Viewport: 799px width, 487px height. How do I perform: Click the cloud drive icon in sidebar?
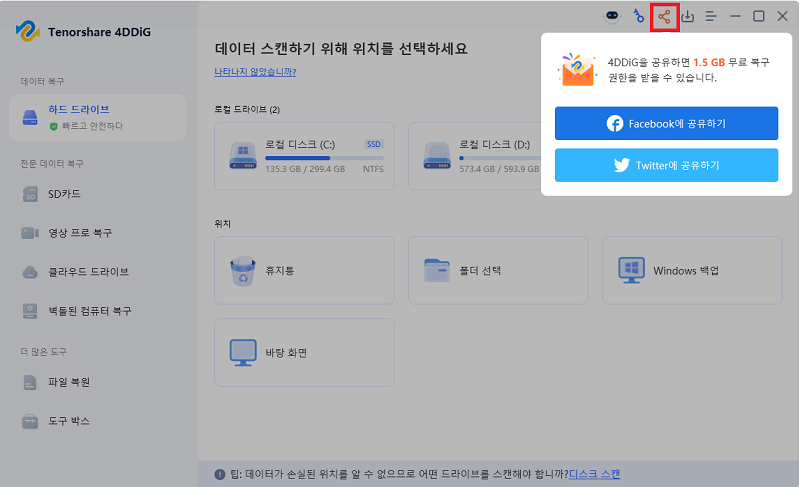30,272
